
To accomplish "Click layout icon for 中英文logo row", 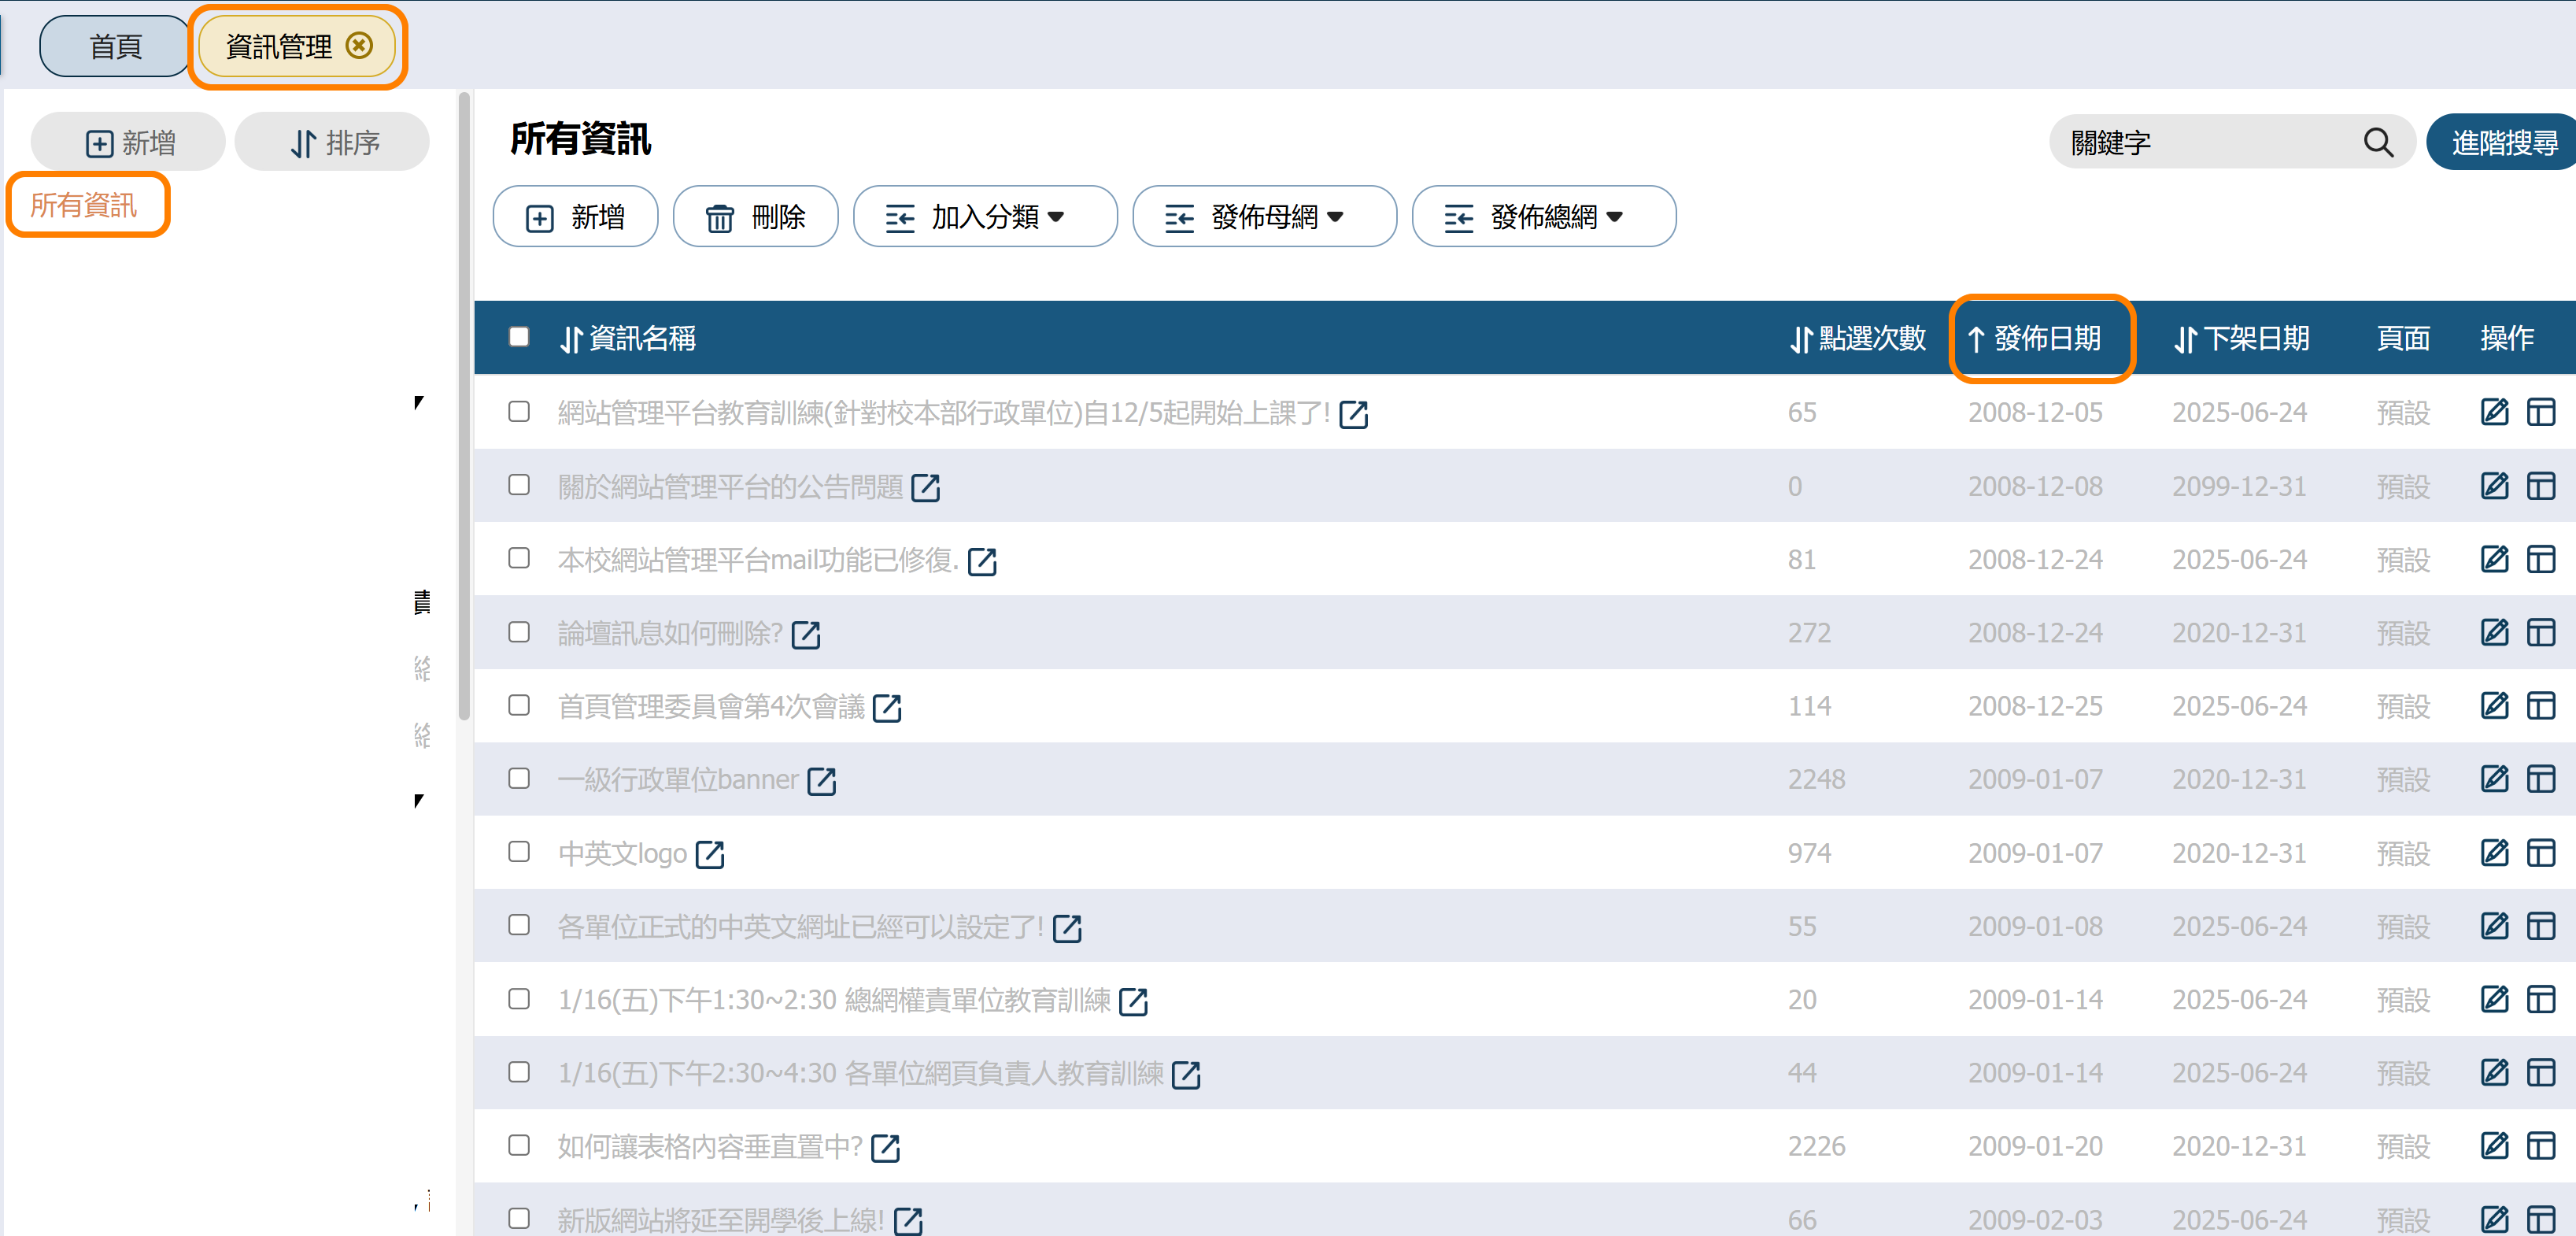I will [2540, 853].
